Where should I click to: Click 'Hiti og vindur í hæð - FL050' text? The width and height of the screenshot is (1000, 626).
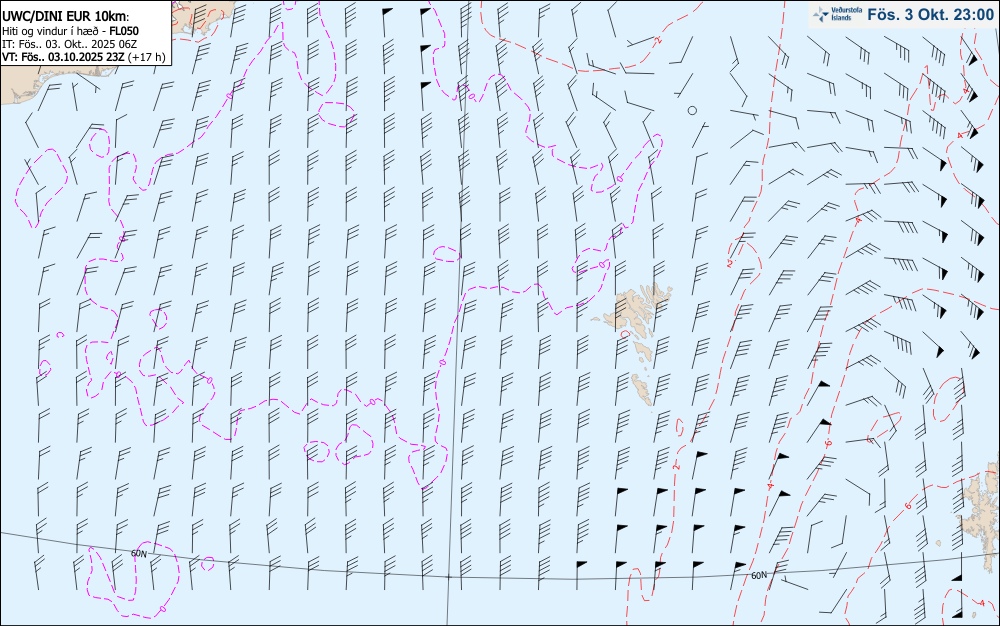point(71,31)
